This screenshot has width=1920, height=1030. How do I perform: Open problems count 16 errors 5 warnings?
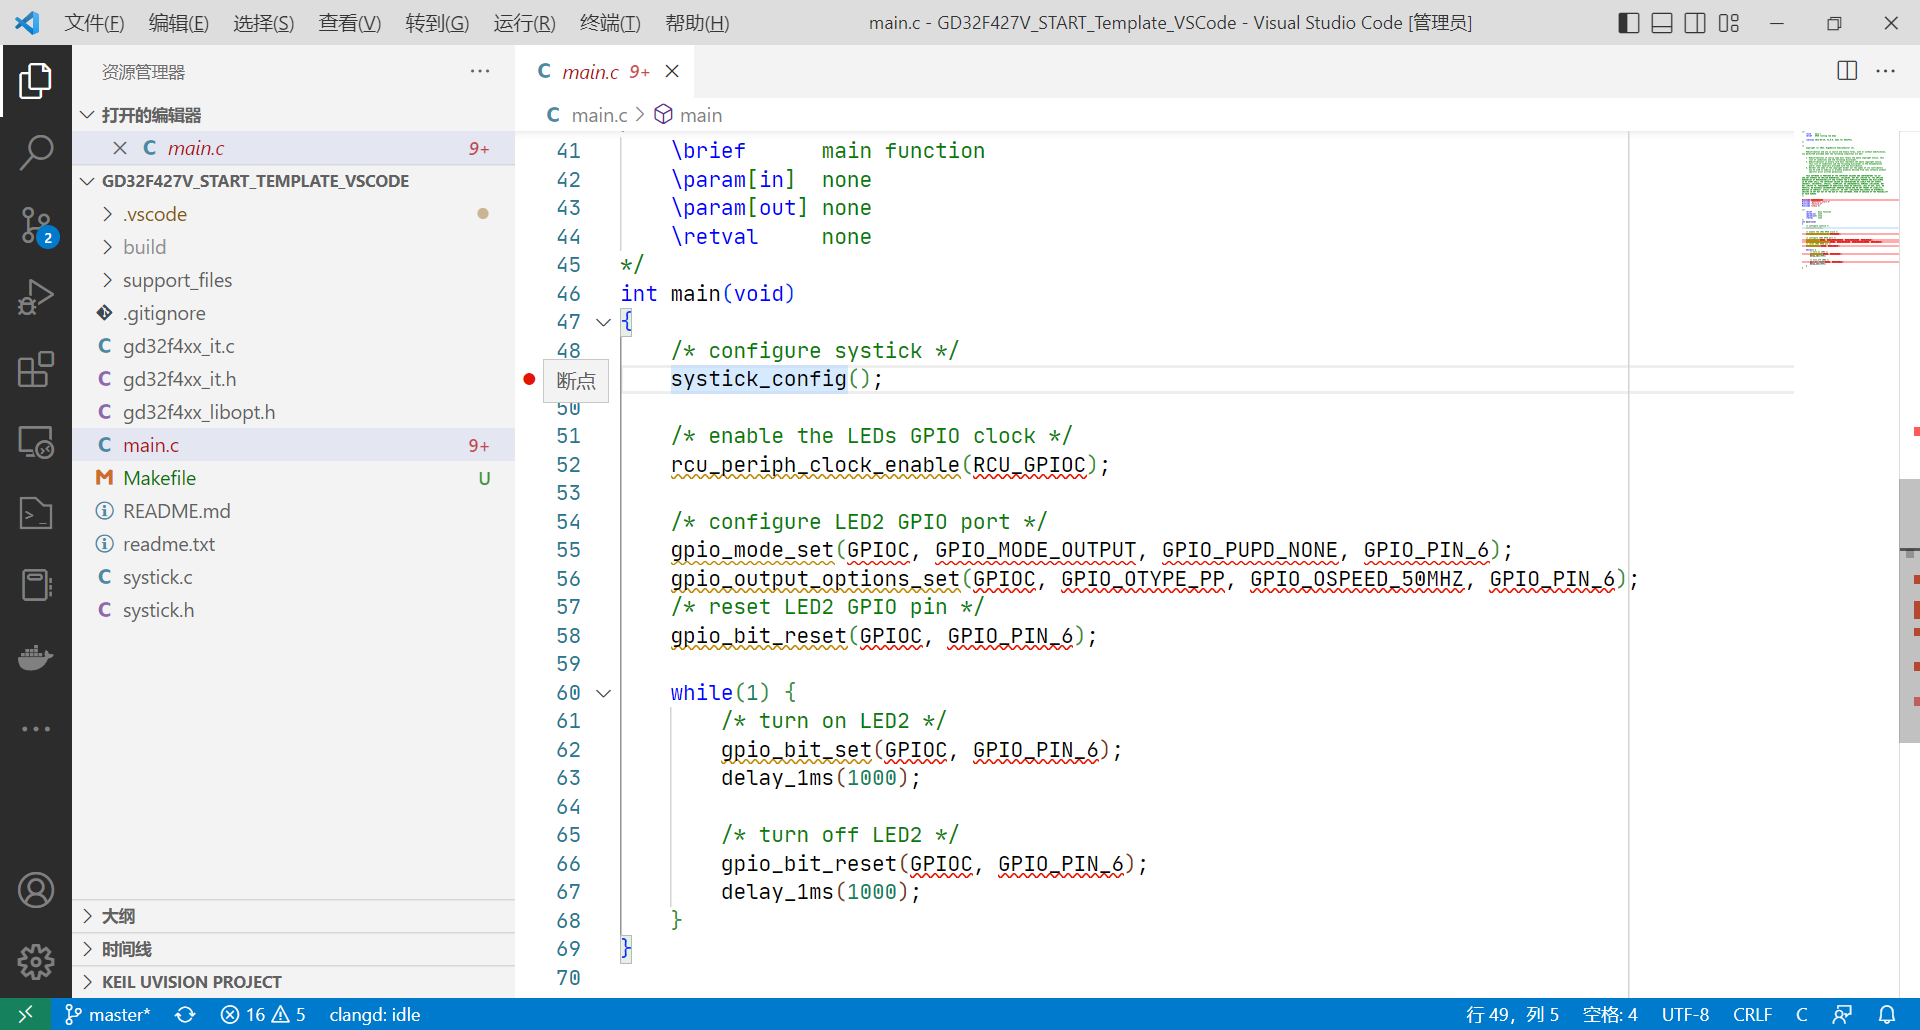click(263, 1014)
